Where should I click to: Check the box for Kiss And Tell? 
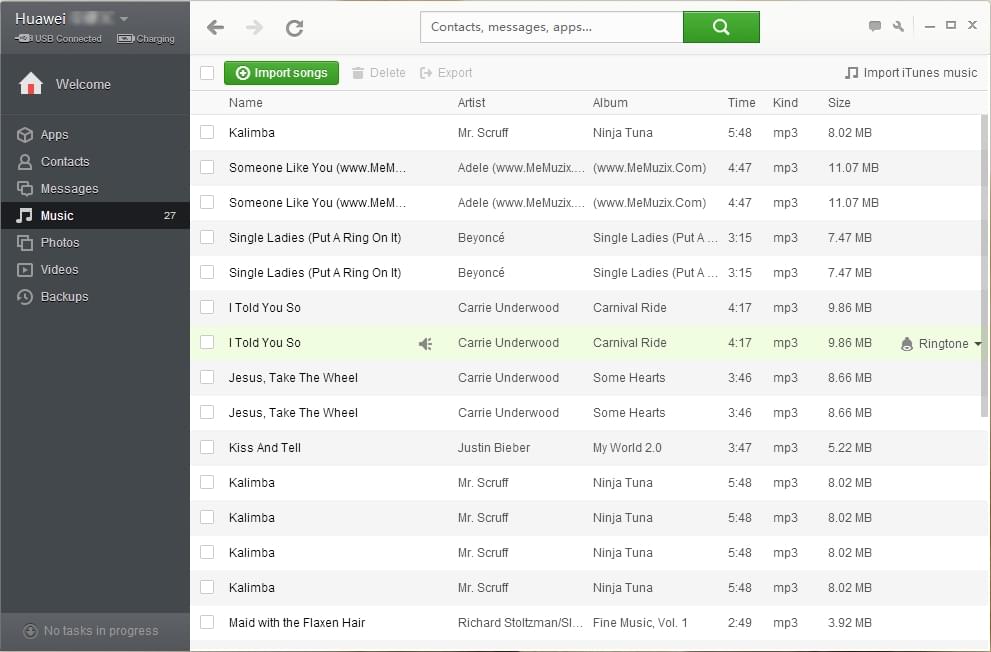point(207,448)
